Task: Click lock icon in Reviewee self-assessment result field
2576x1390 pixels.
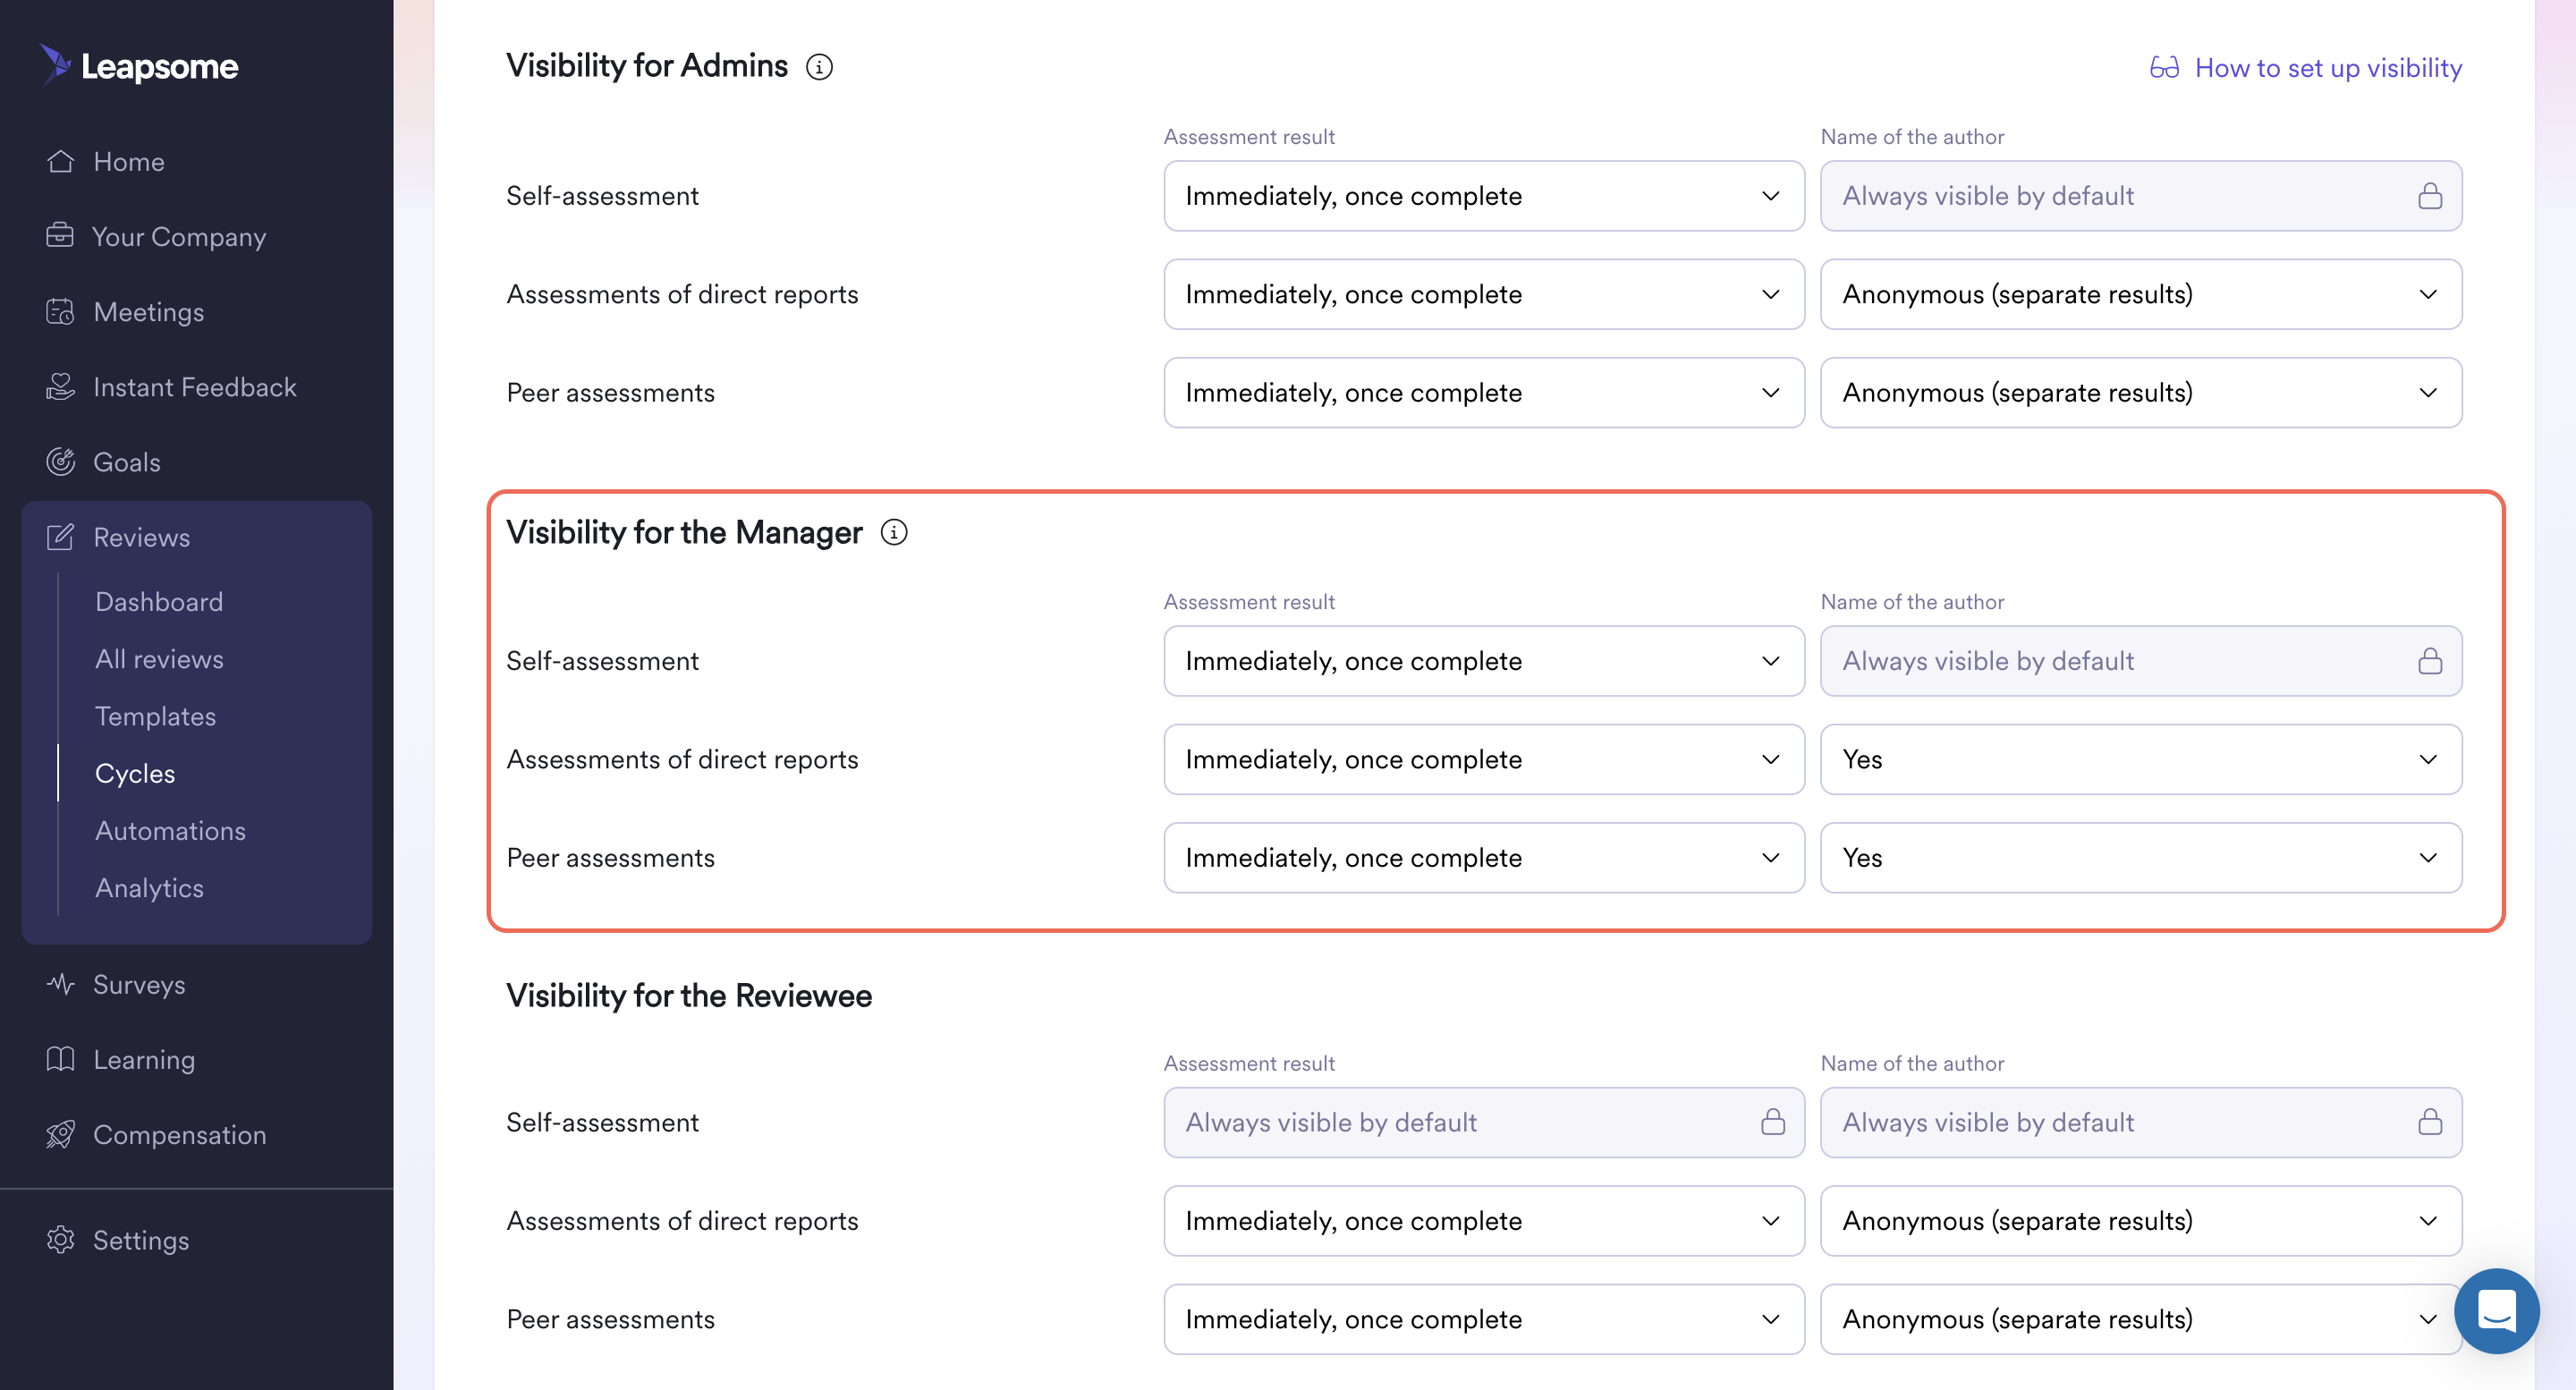Action: [x=1773, y=1122]
